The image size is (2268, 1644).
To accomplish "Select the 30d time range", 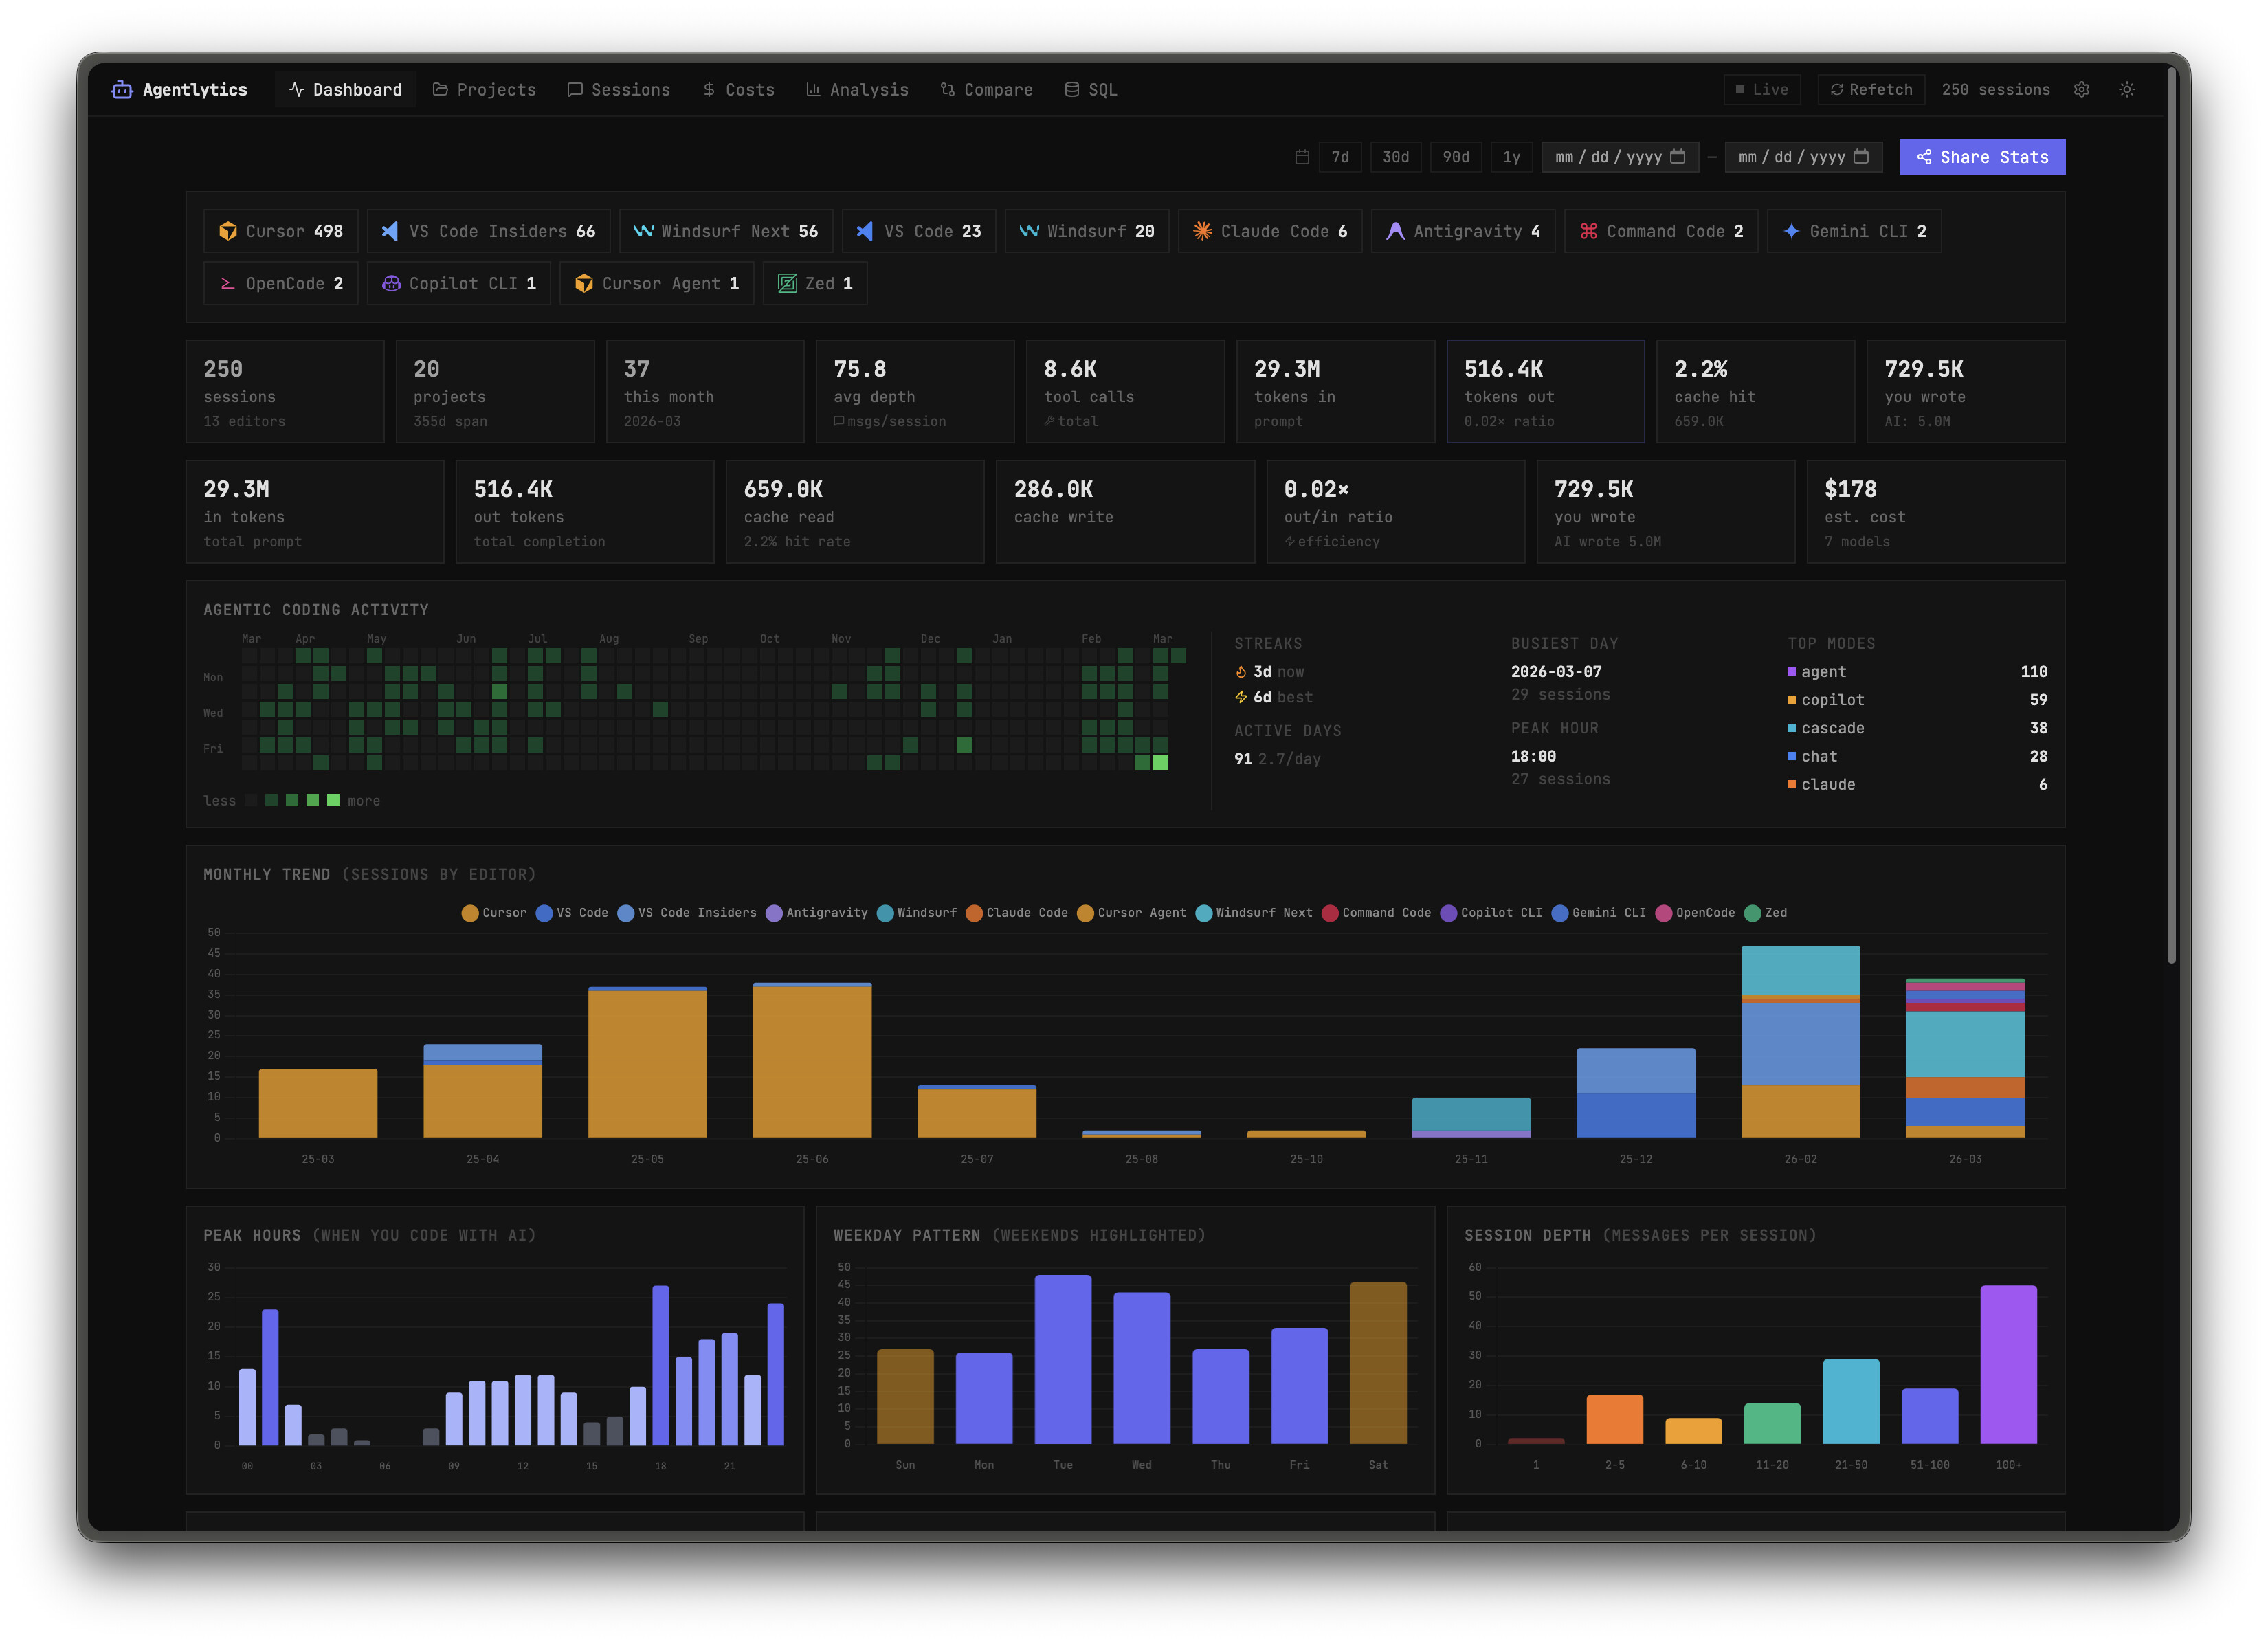I will 1395,157.
